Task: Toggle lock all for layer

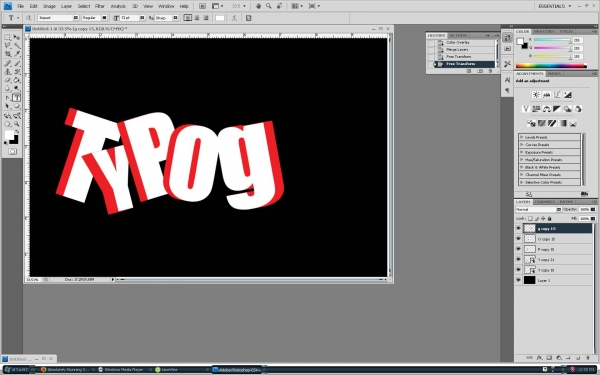Action: pyautogui.click(x=549, y=218)
